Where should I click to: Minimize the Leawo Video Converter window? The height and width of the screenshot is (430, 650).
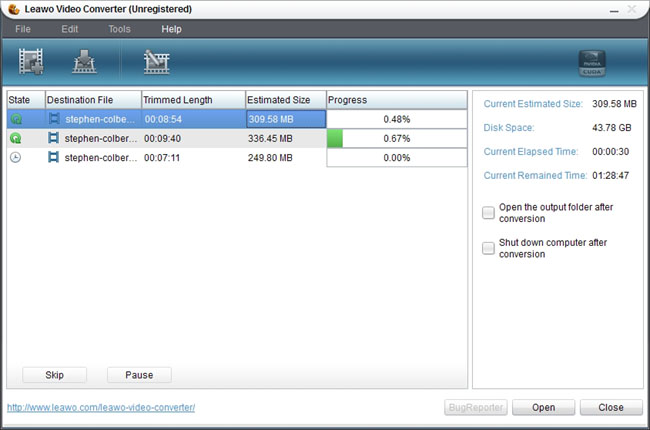tap(614, 10)
